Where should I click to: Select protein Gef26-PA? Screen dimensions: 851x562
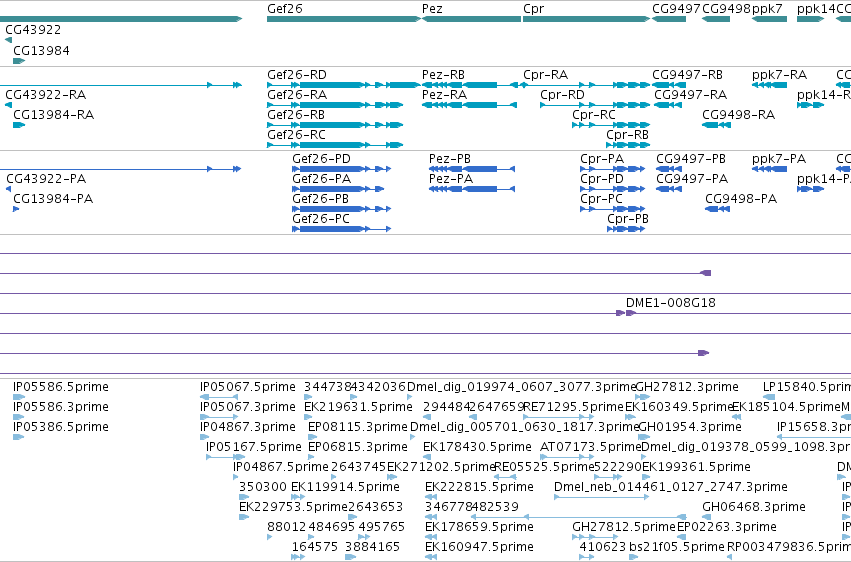coord(321,179)
